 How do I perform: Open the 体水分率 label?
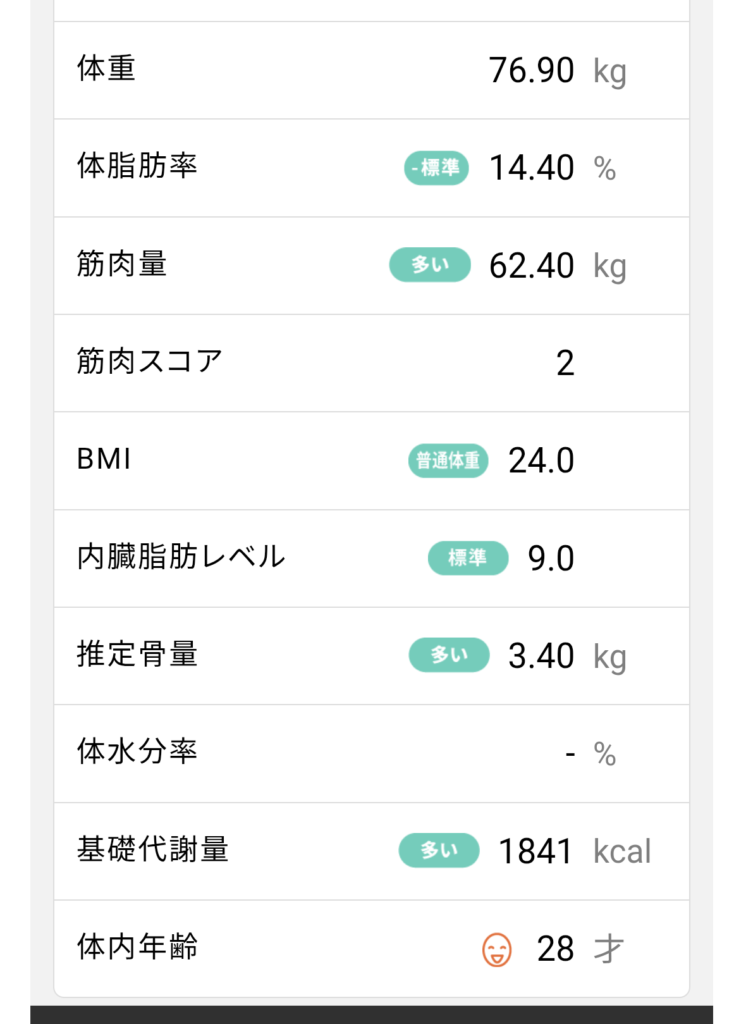click(x=137, y=752)
